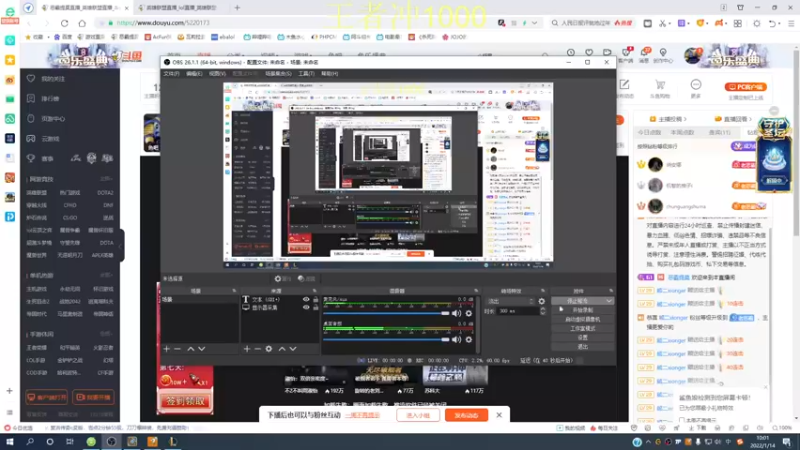The image size is (800, 450).
Task: Move source up in sources list
Action: tap(282, 349)
